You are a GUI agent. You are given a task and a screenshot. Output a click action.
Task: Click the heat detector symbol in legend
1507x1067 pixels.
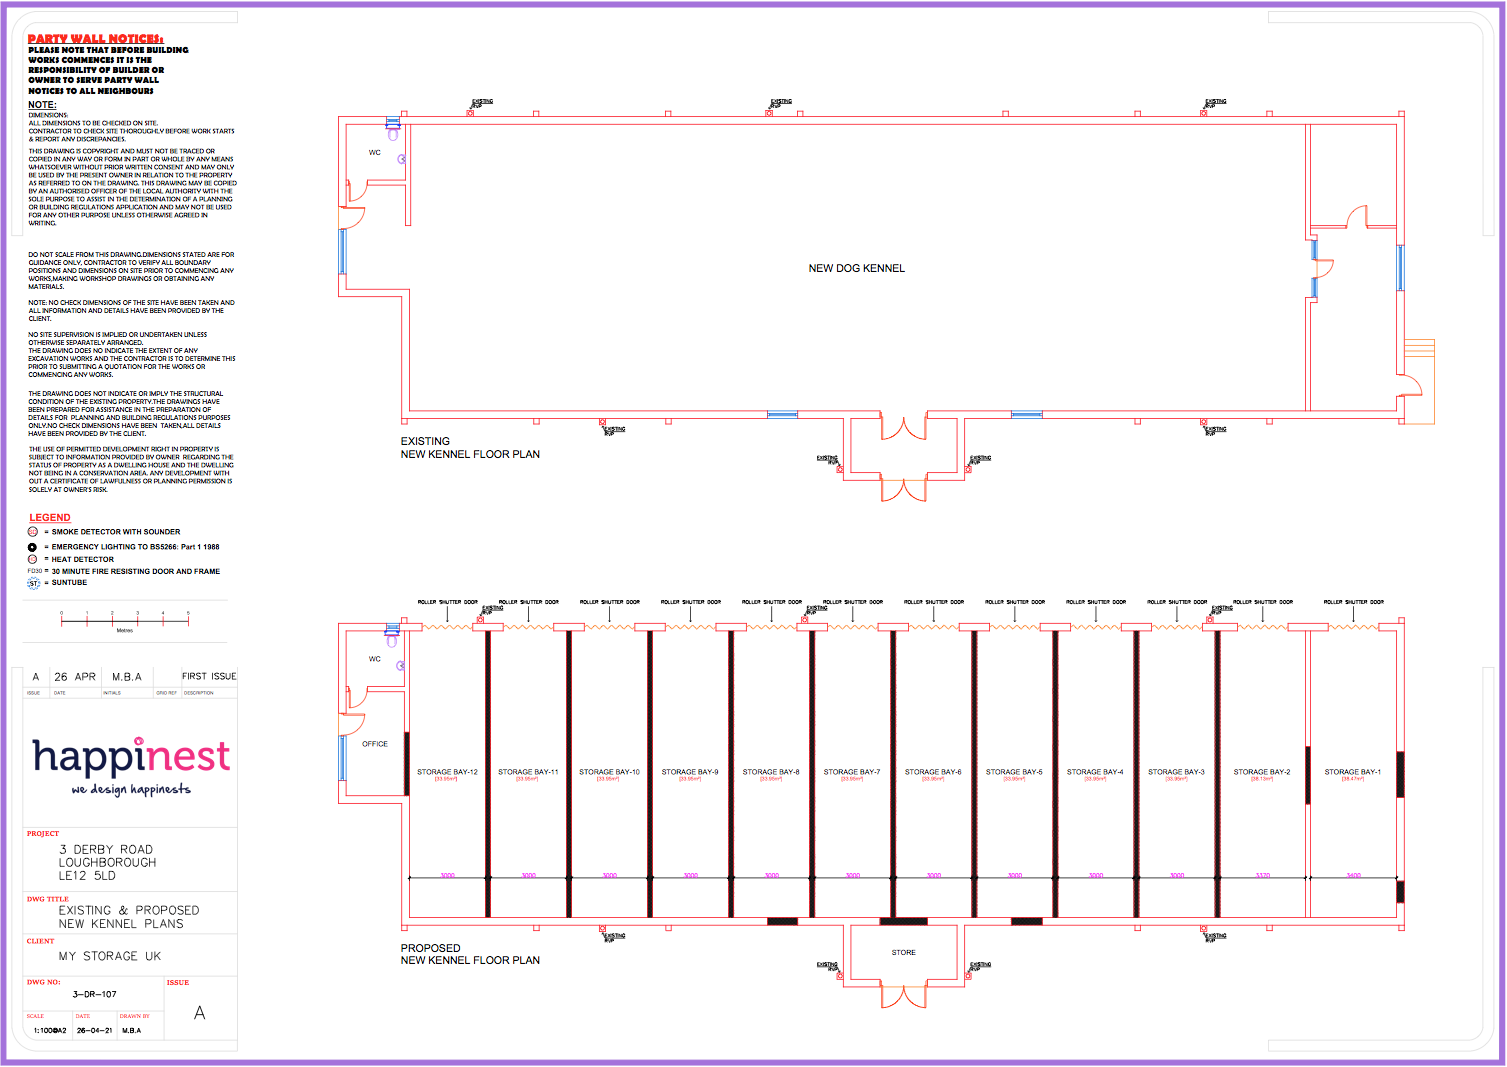(33, 559)
